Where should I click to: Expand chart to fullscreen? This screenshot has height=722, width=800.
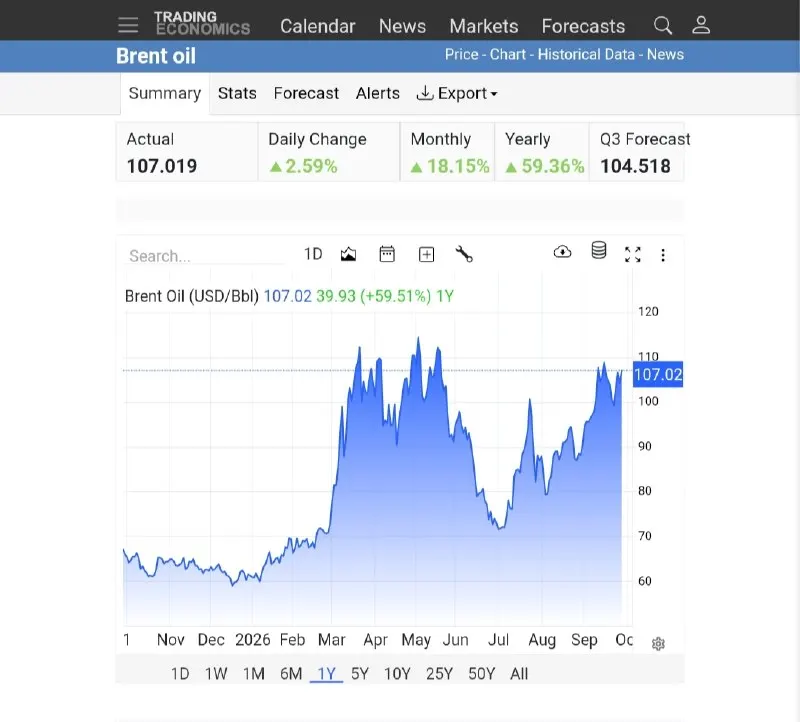click(x=633, y=254)
